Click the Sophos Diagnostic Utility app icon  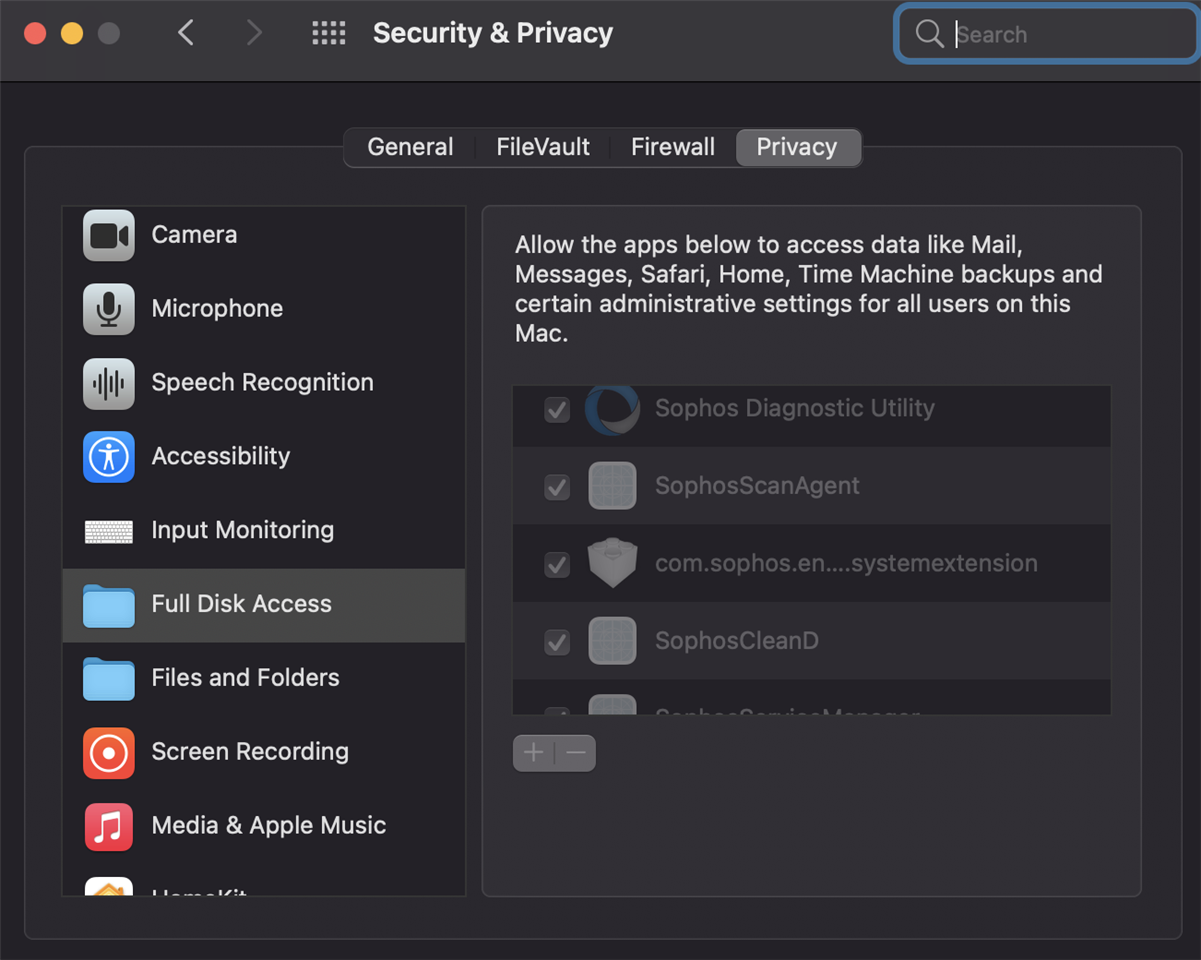tap(612, 409)
